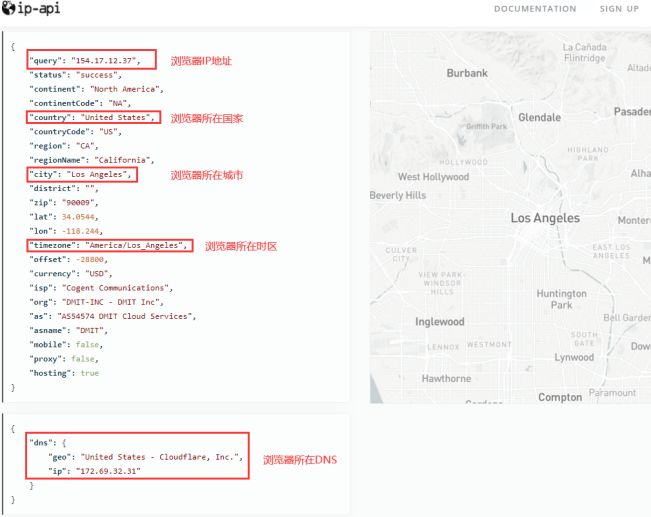Click the isp Cogent Communications value
Image resolution: width=651 pixels, height=517 pixels.
pyautogui.click(x=114, y=287)
